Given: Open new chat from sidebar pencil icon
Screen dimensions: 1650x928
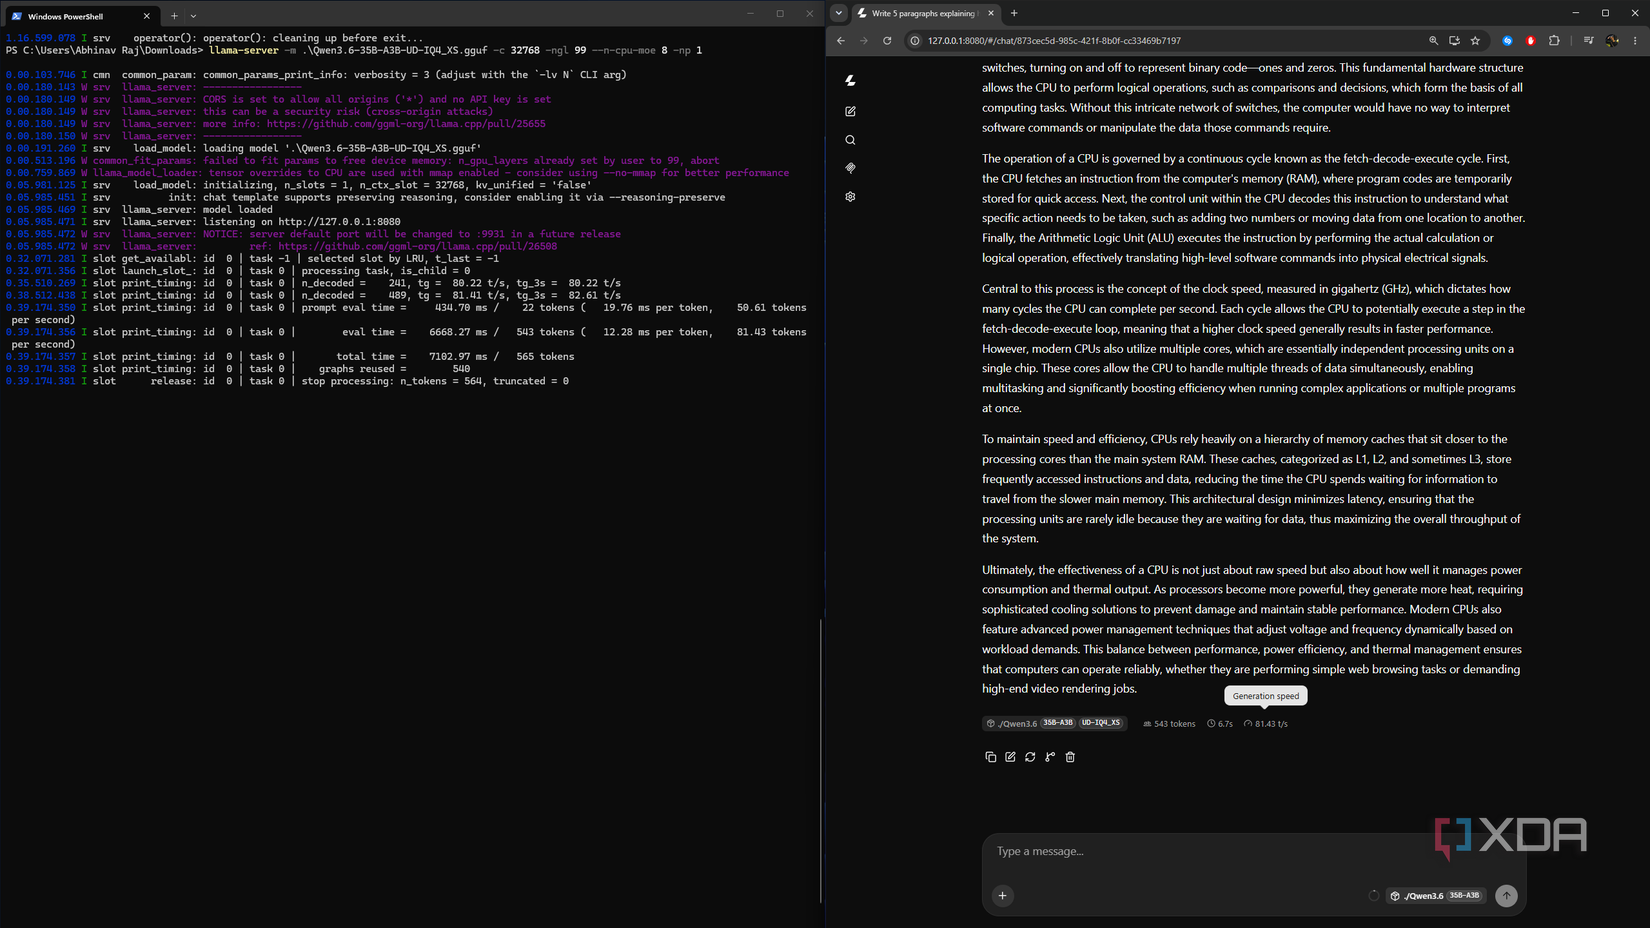Looking at the screenshot, I should pos(850,111).
